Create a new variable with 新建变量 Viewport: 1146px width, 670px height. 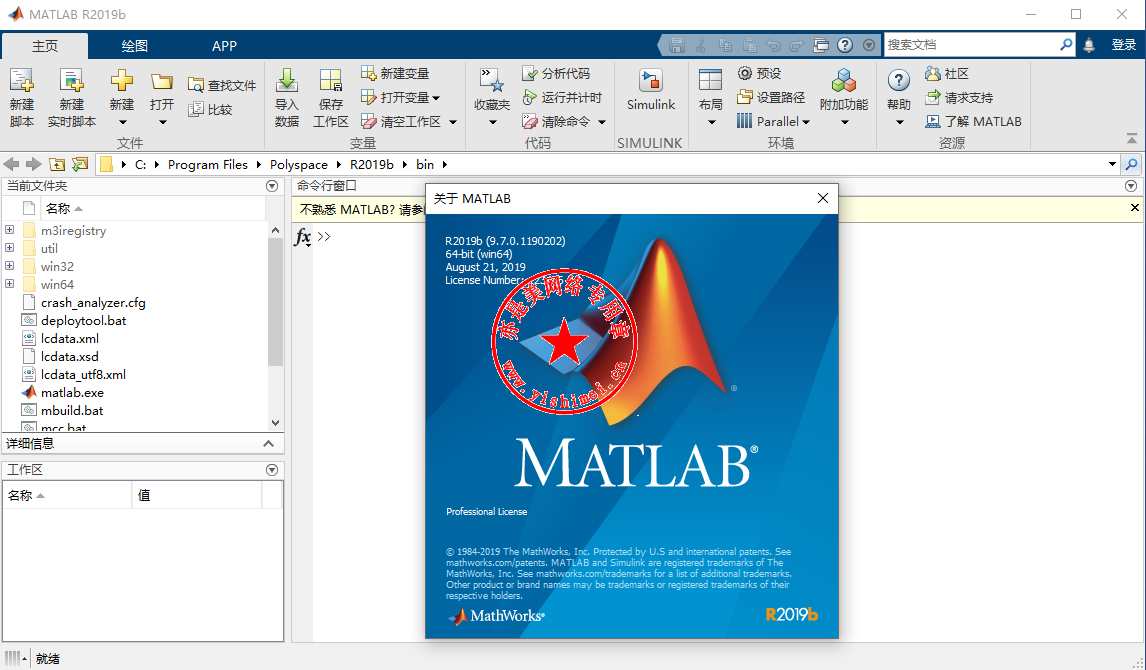tap(395, 73)
